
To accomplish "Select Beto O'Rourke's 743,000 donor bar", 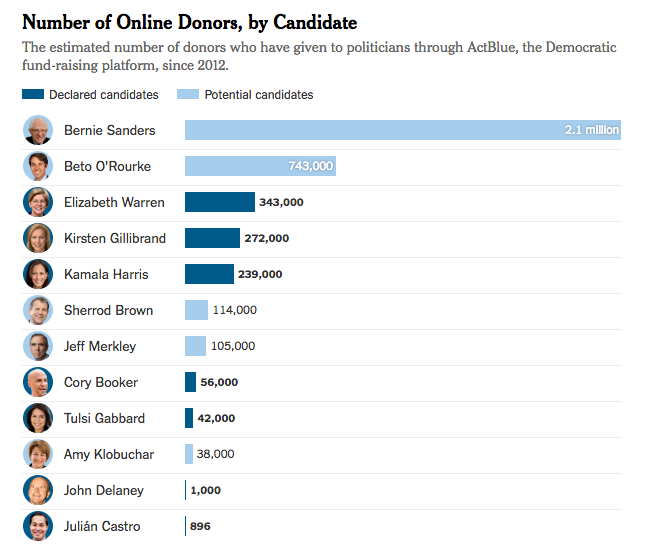I will coord(260,166).
